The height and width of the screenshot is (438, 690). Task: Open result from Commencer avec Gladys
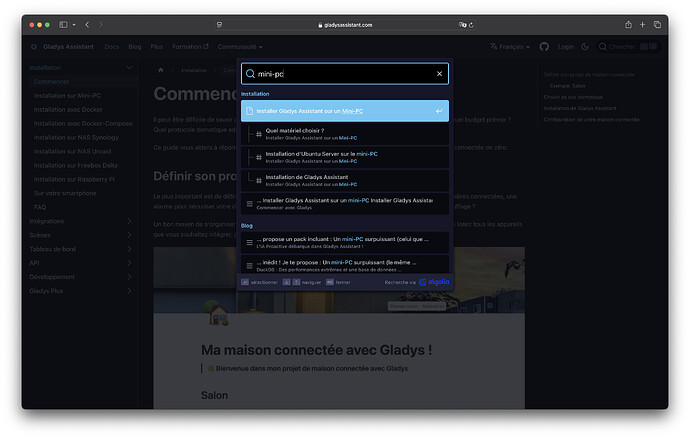click(x=345, y=203)
